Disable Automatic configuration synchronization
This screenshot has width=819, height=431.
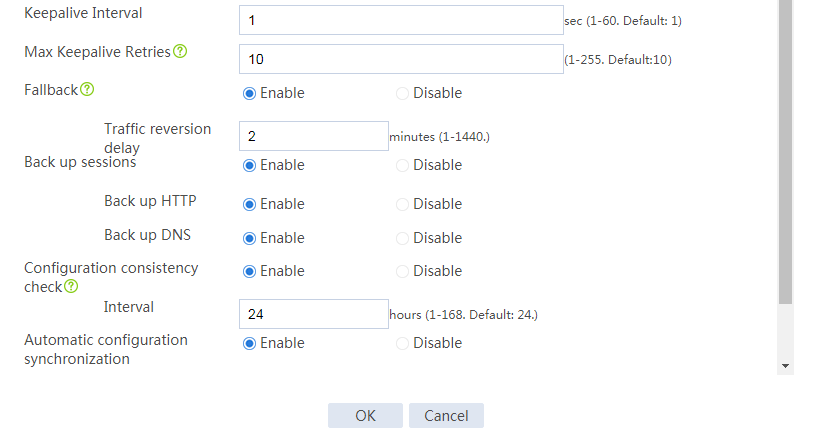402,343
